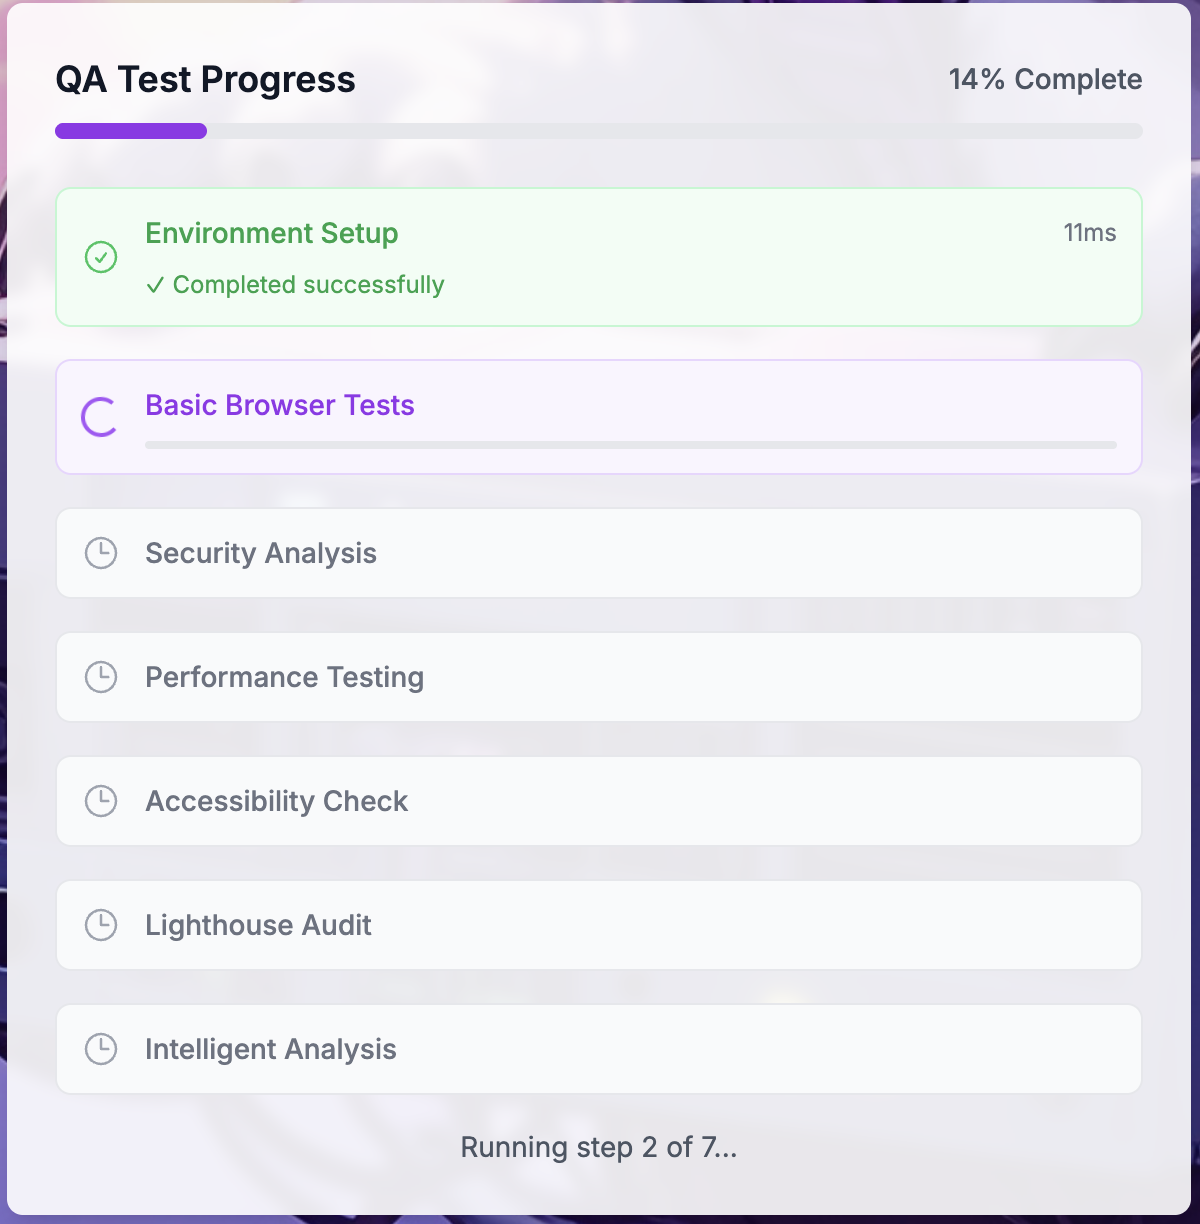Select the Basic Browser Tests step title
The width and height of the screenshot is (1200, 1224).
(x=280, y=405)
